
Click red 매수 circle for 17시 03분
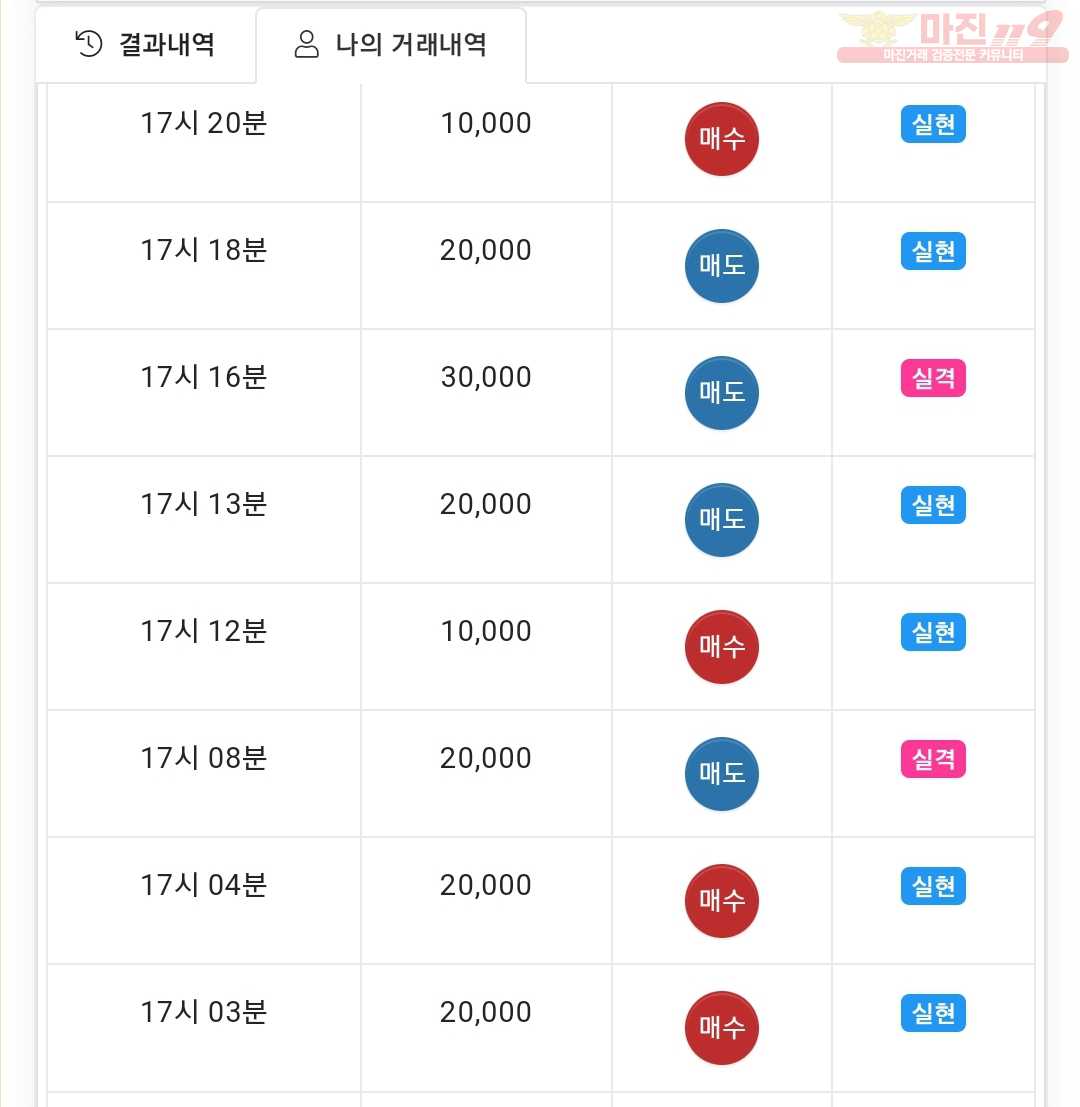pyautogui.click(x=721, y=1028)
